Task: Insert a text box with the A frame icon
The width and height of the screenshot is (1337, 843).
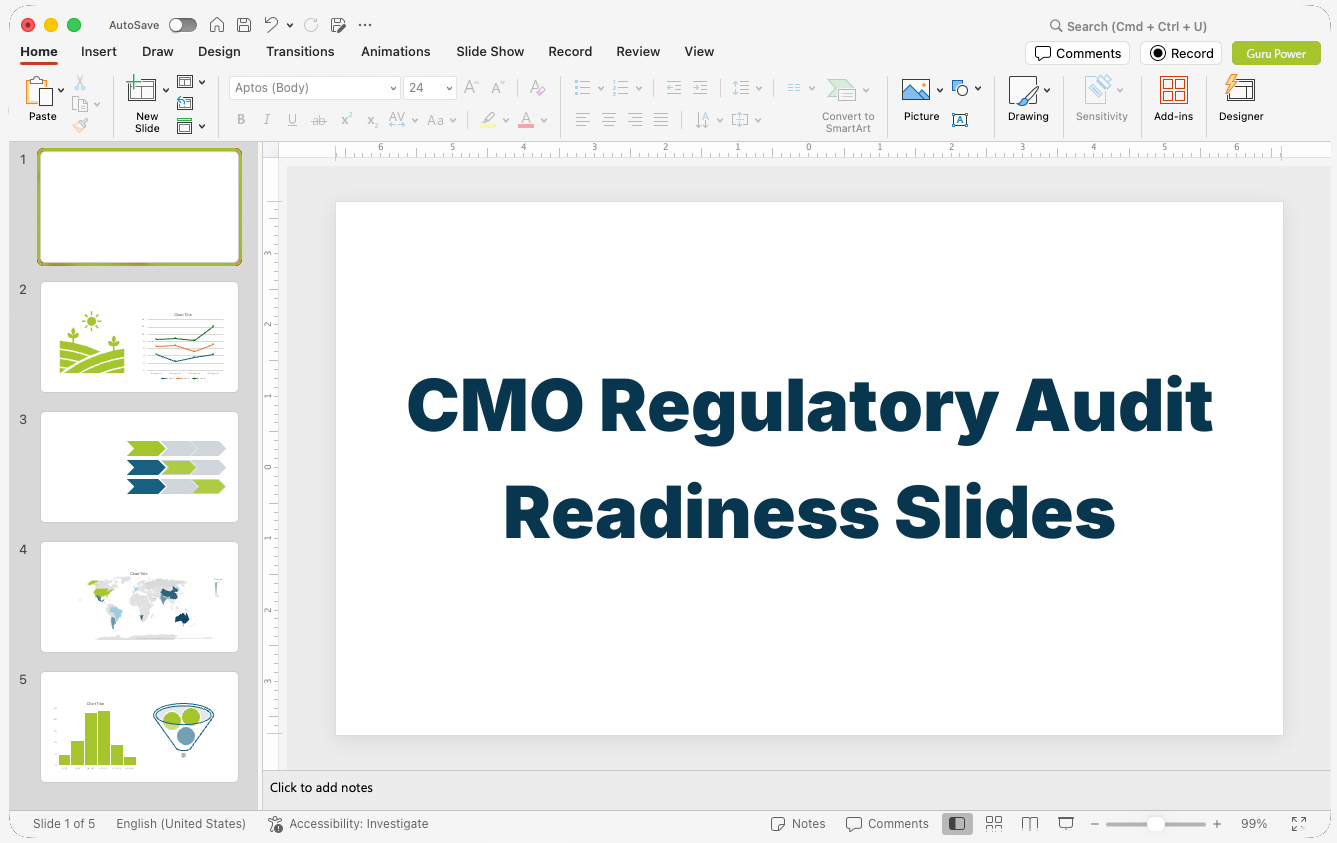Action: point(960,120)
